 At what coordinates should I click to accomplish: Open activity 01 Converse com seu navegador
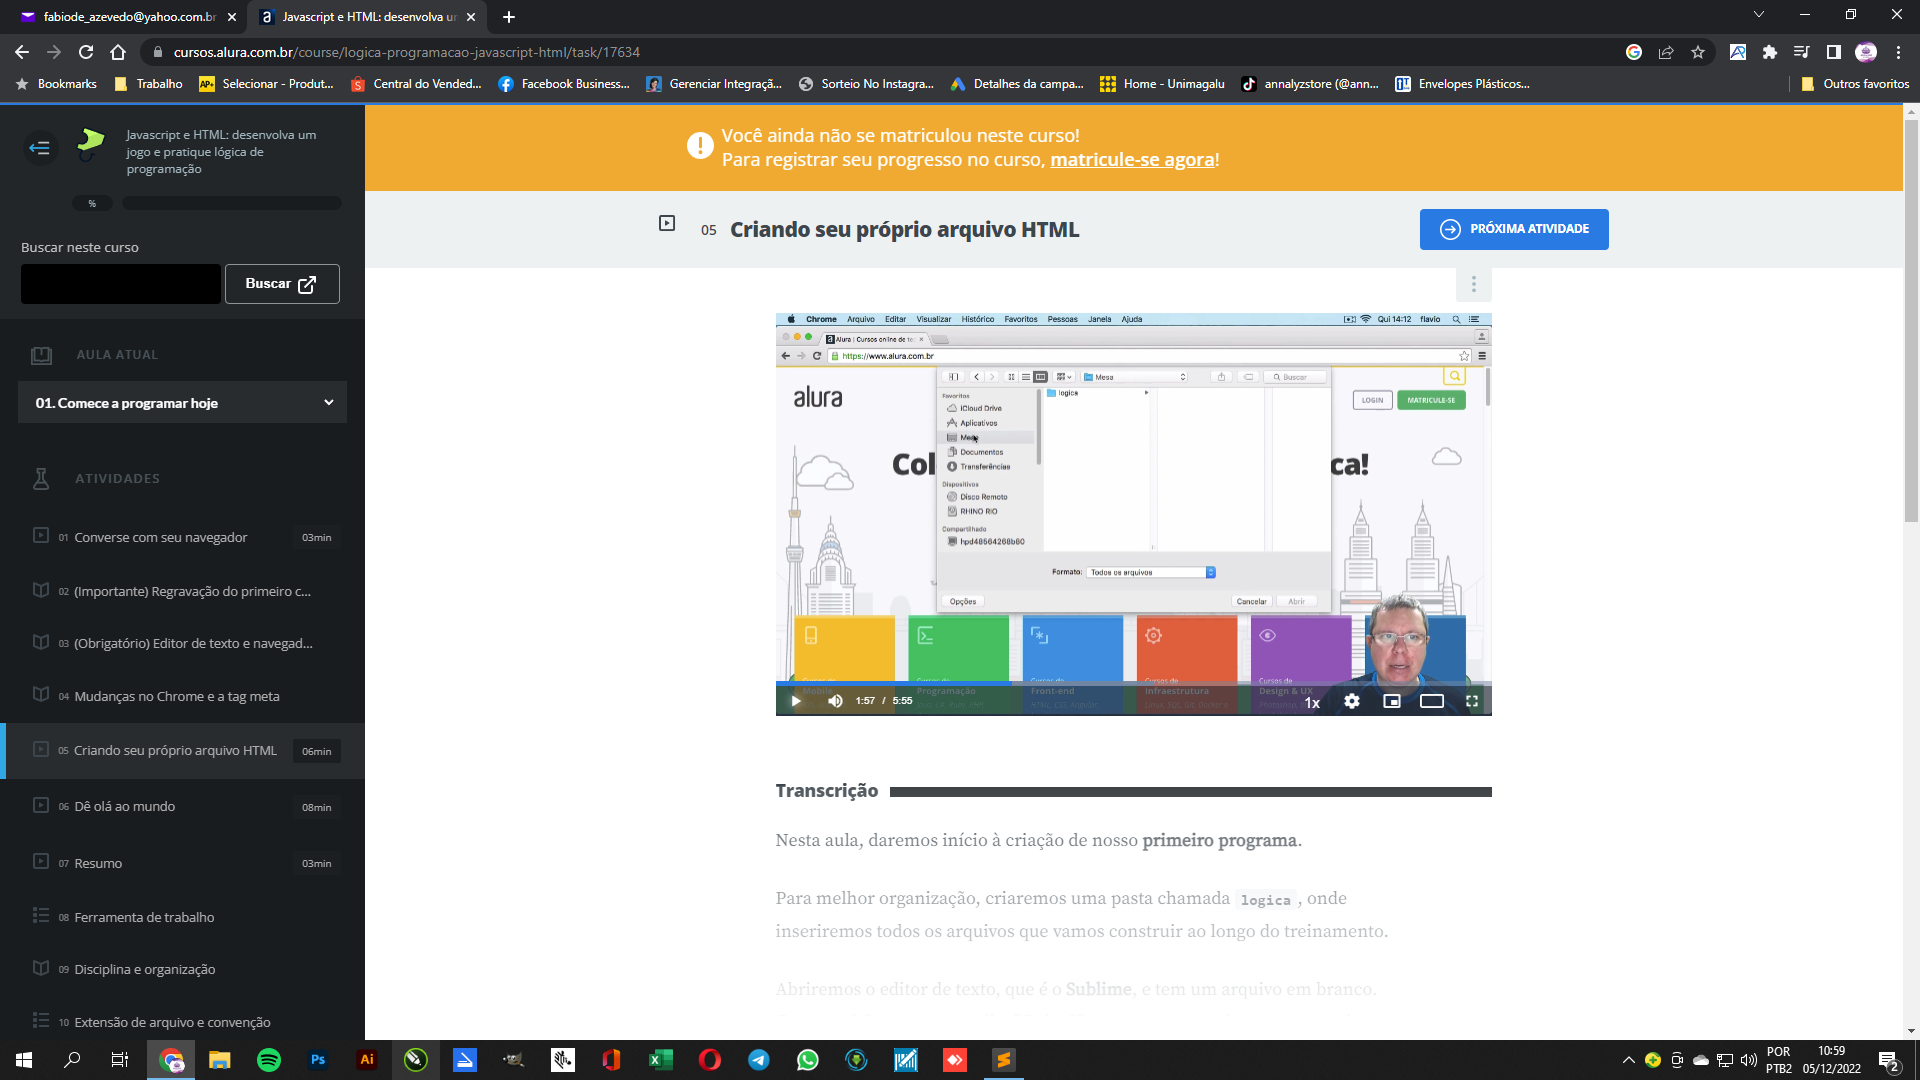point(182,537)
